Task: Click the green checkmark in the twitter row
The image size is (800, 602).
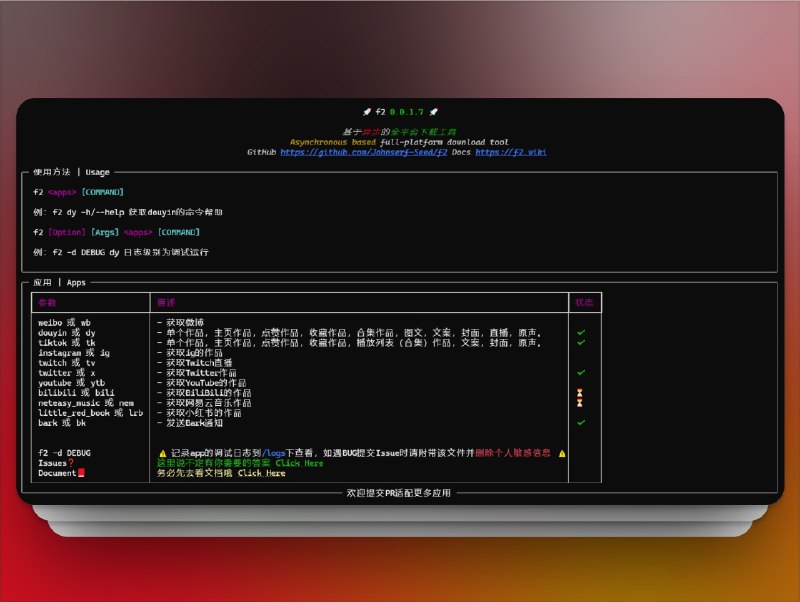Action: 581,372
